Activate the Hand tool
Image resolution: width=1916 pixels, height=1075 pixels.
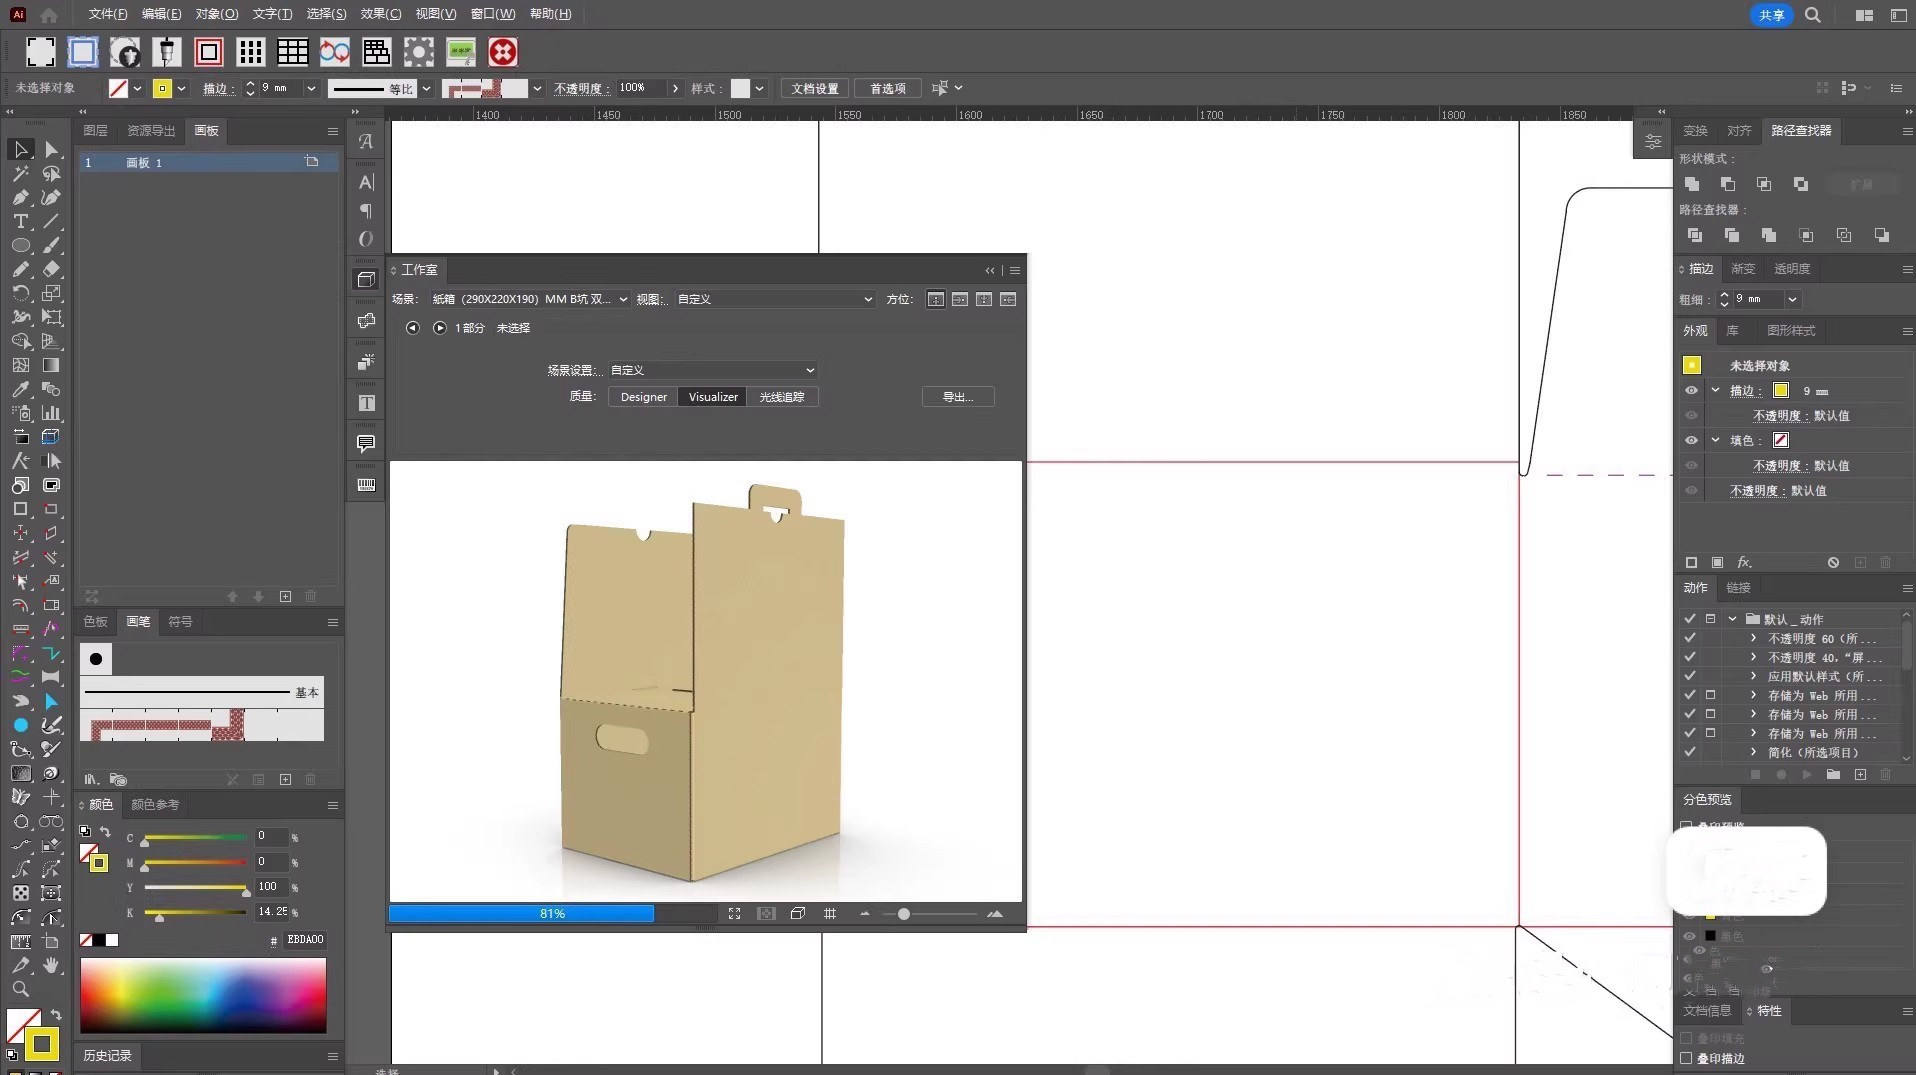(52, 966)
